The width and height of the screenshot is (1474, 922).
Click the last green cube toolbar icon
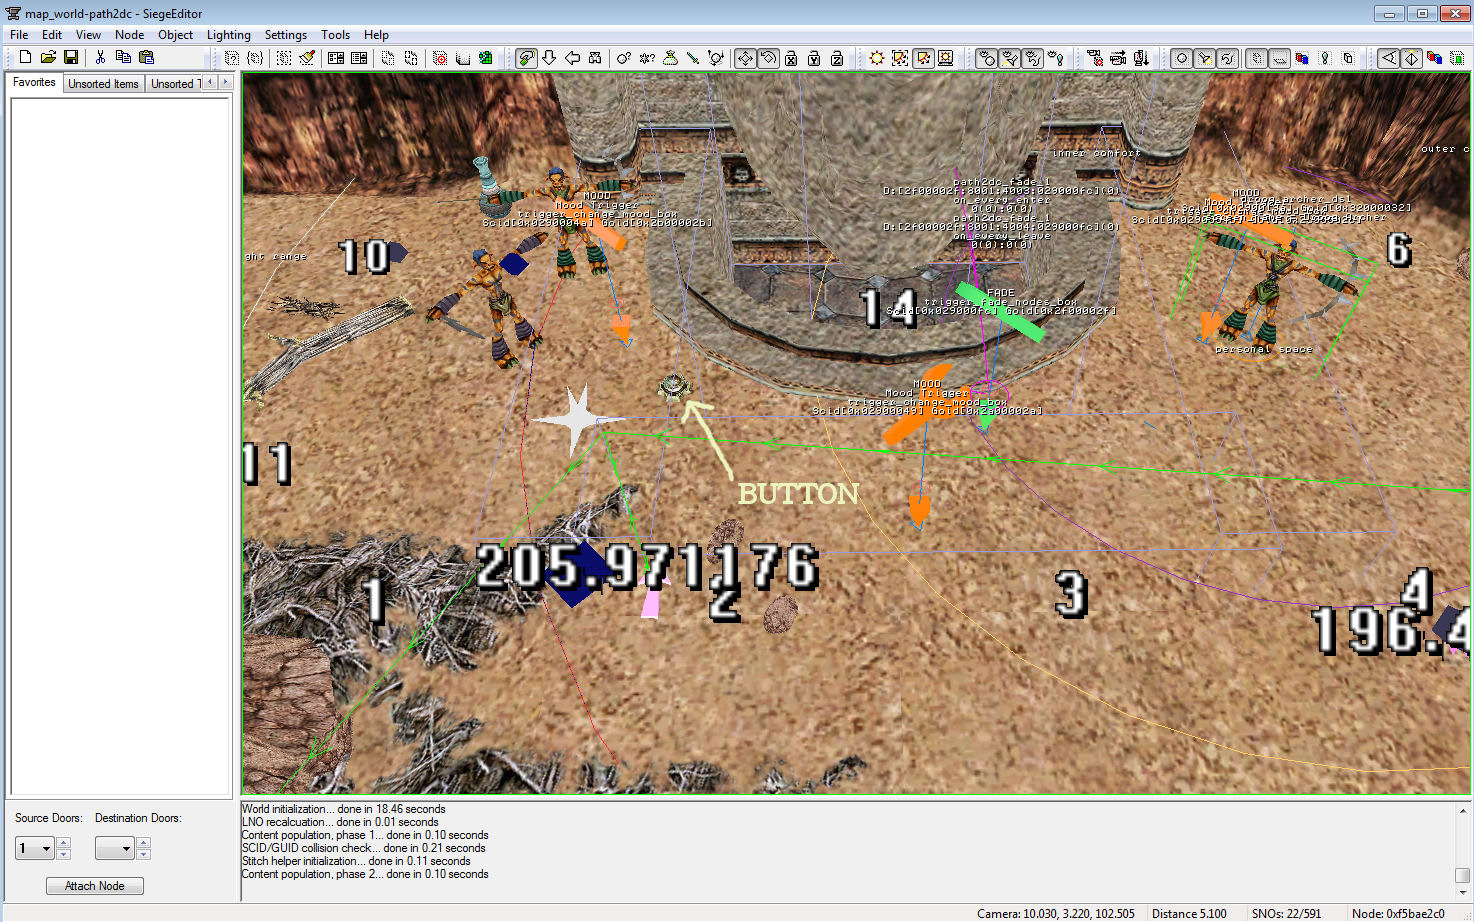click(1457, 58)
